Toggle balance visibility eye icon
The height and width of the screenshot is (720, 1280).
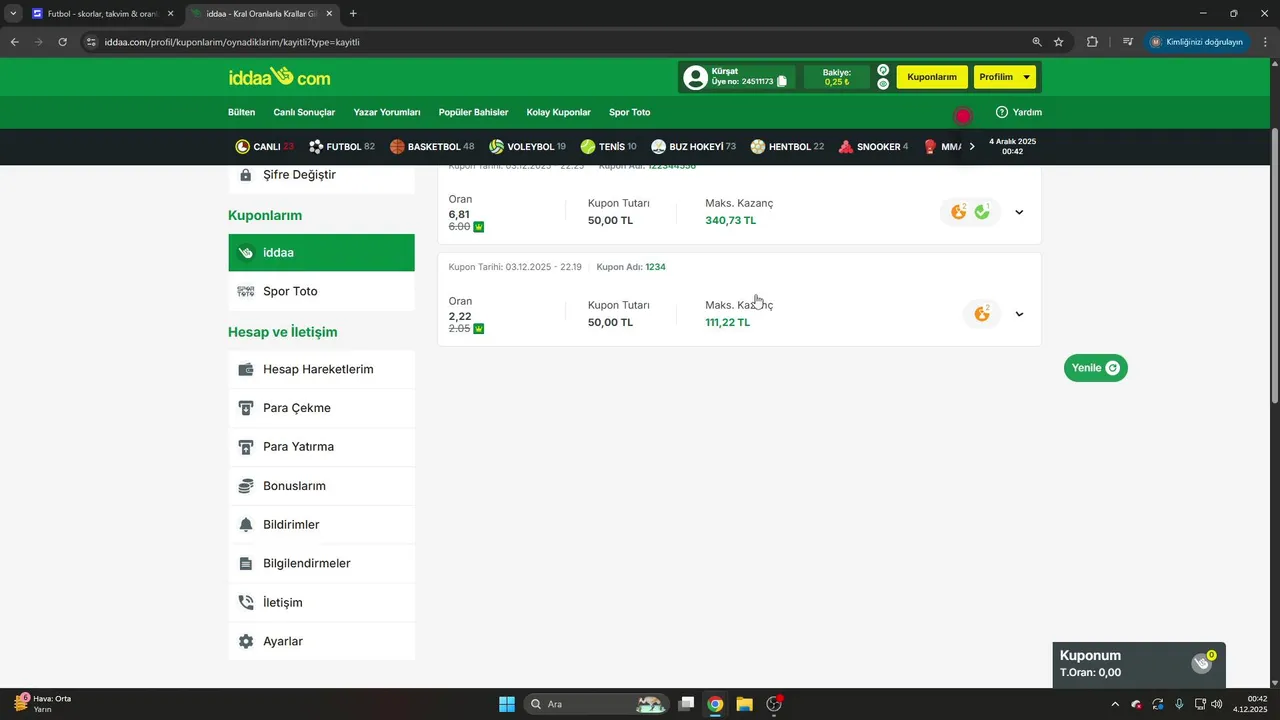(883, 84)
